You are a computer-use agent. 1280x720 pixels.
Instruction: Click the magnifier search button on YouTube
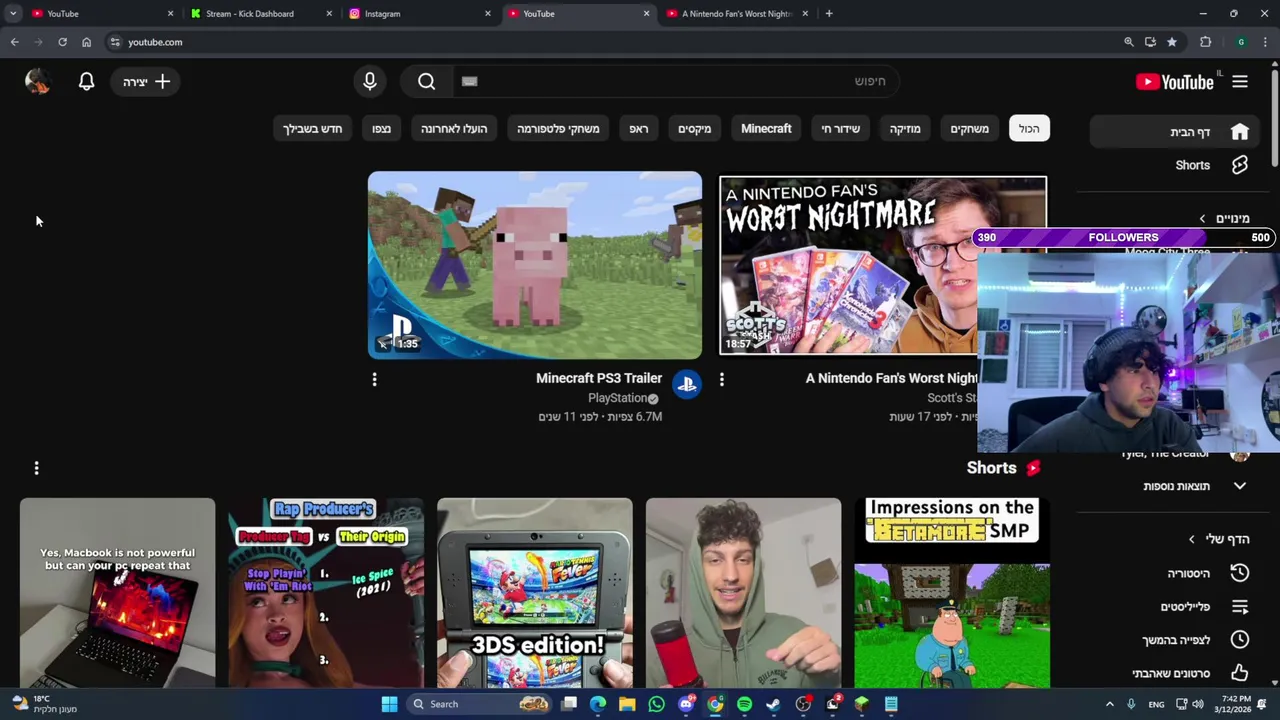tap(427, 82)
